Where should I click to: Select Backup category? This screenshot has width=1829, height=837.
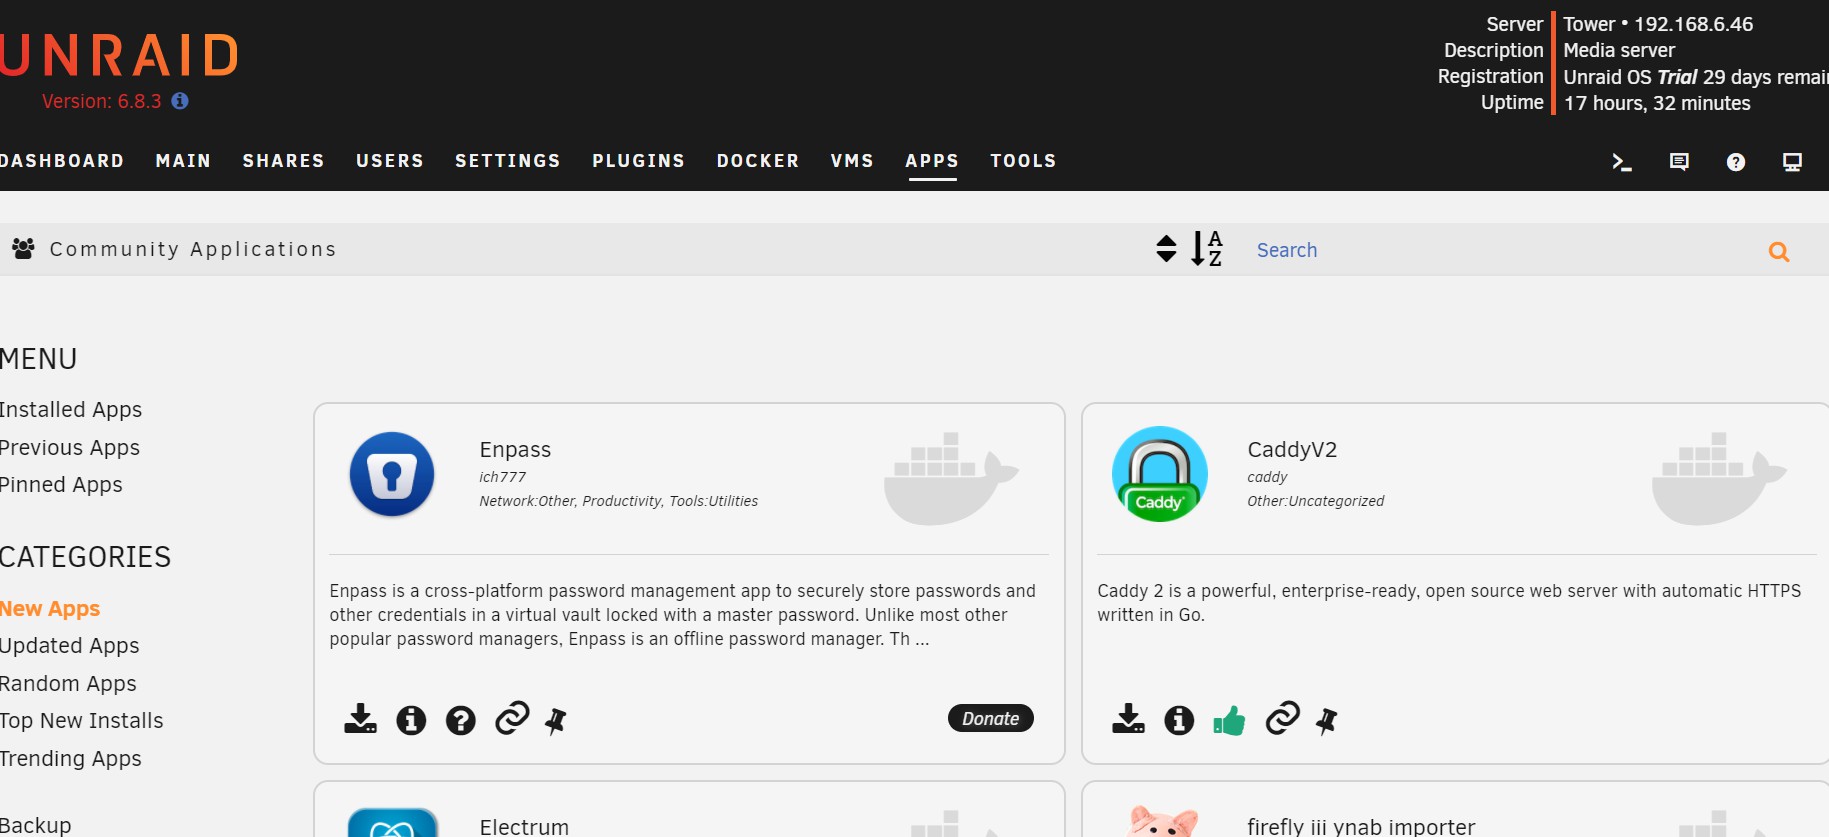point(36,825)
